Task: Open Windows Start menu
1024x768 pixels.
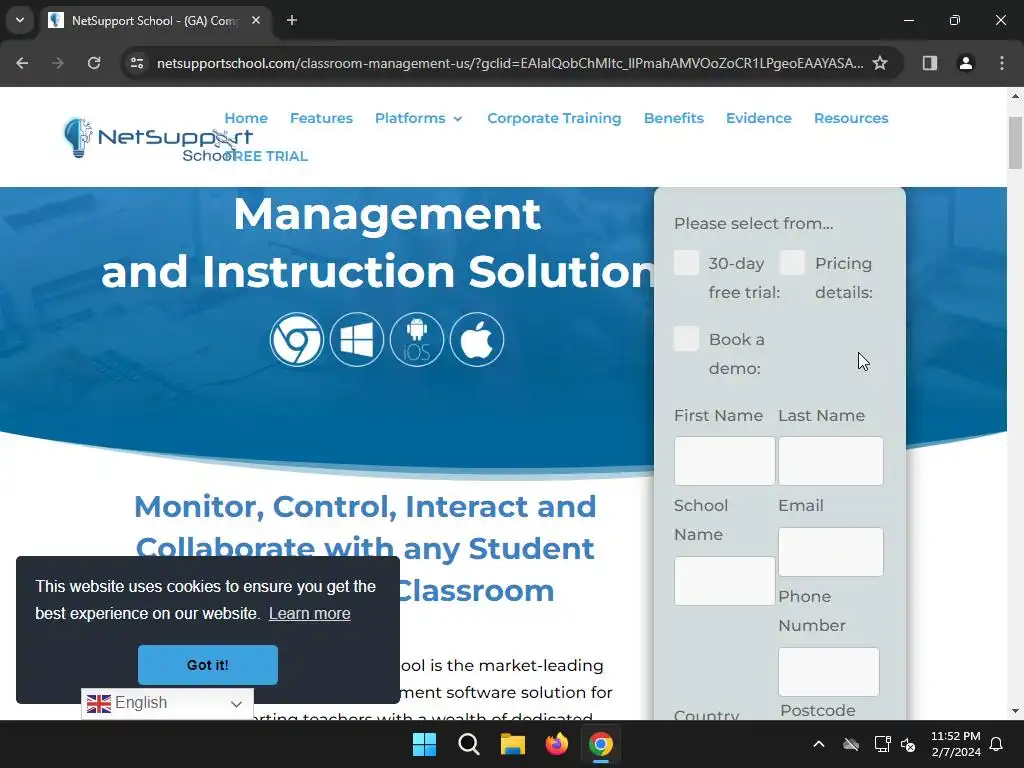Action: [x=424, y=744]
